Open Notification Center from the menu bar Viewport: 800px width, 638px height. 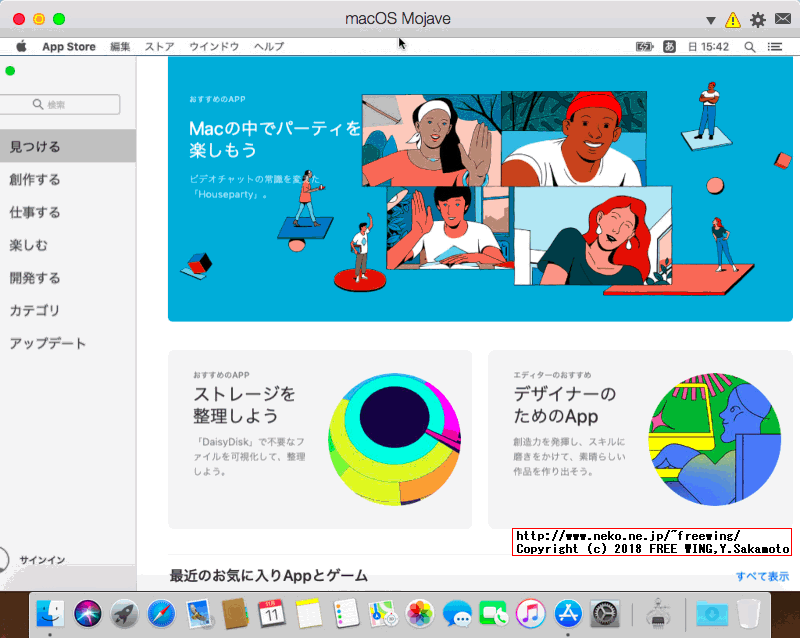click(774, 46)
